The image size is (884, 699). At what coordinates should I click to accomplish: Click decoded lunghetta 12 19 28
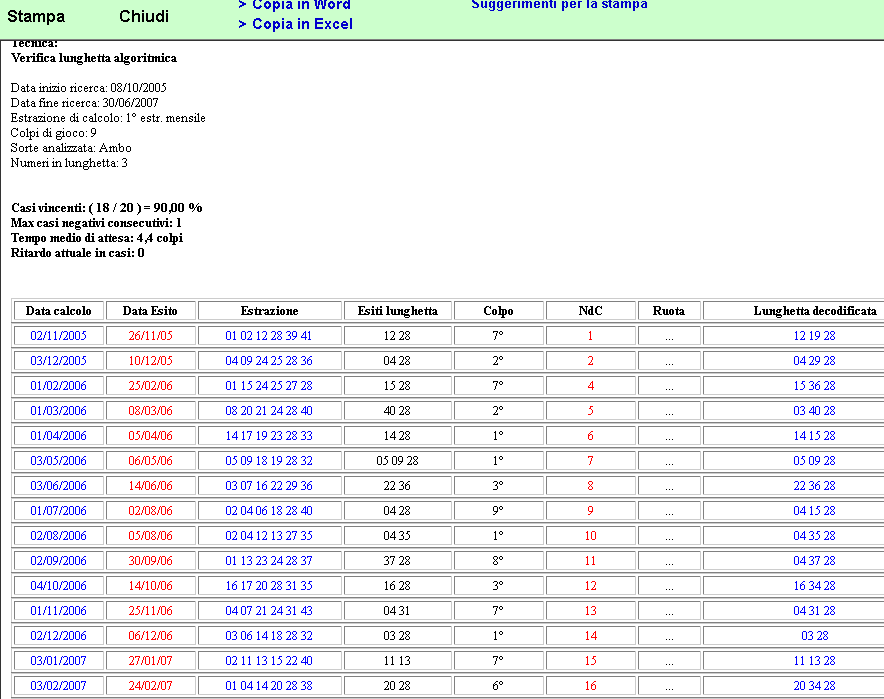[815, 336]
